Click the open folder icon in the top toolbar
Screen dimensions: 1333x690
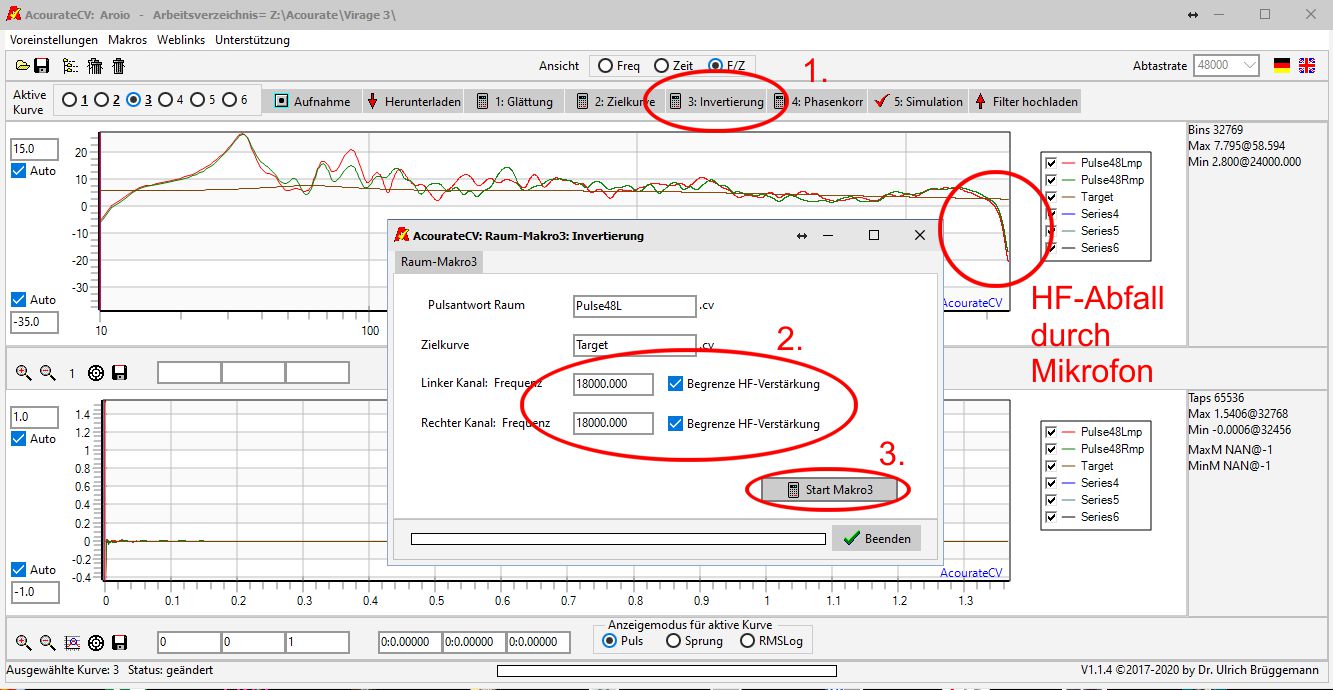coord(22,66)
